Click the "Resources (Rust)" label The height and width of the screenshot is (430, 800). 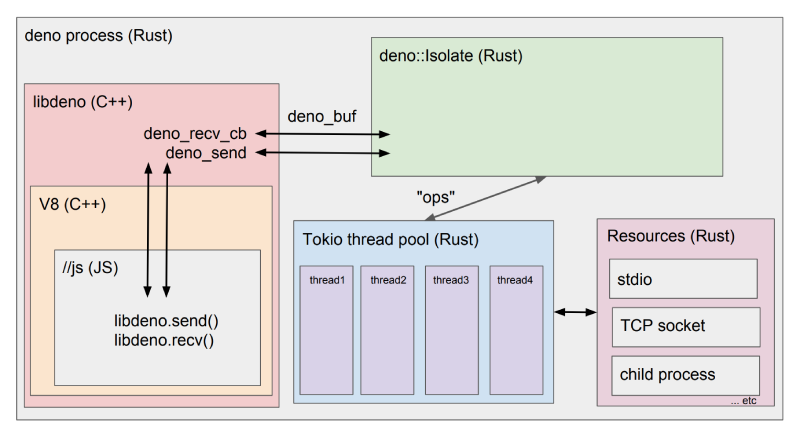pos(671,236)
